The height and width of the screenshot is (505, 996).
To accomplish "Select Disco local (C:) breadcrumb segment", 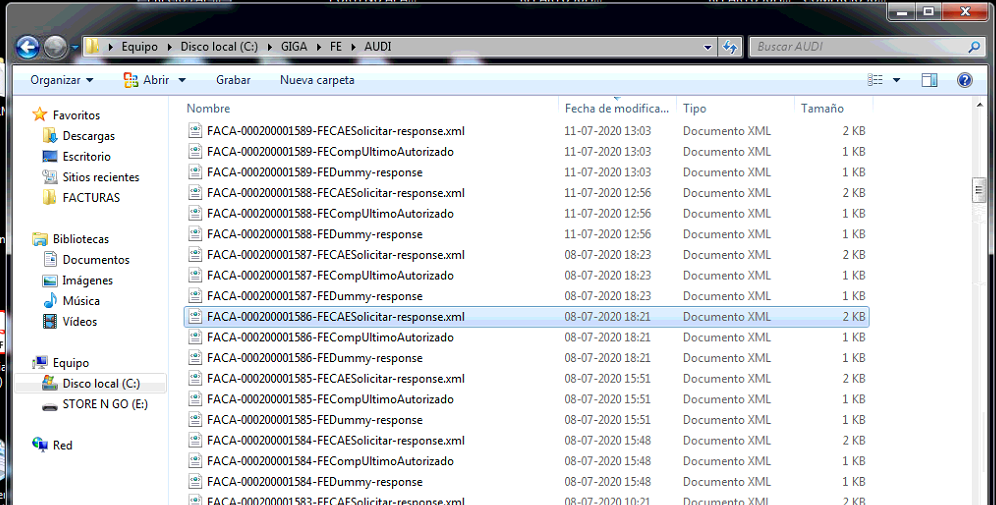I will click(x=219, y=47).
